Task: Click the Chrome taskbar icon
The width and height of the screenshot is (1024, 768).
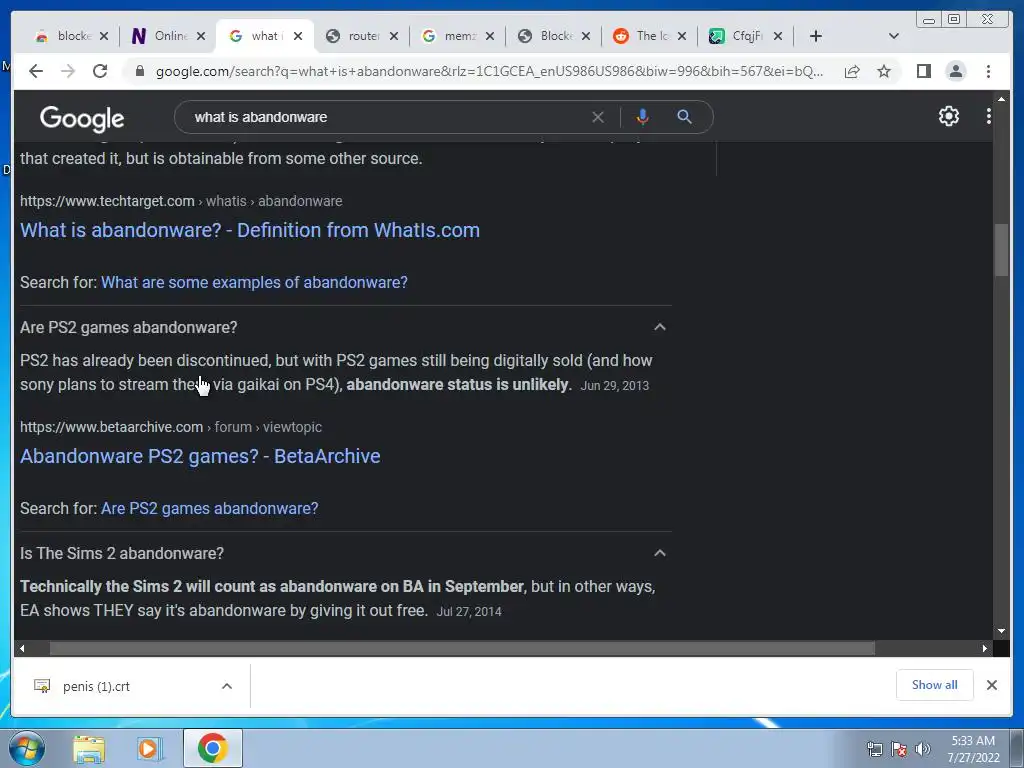Action: [x=212, y=748]
